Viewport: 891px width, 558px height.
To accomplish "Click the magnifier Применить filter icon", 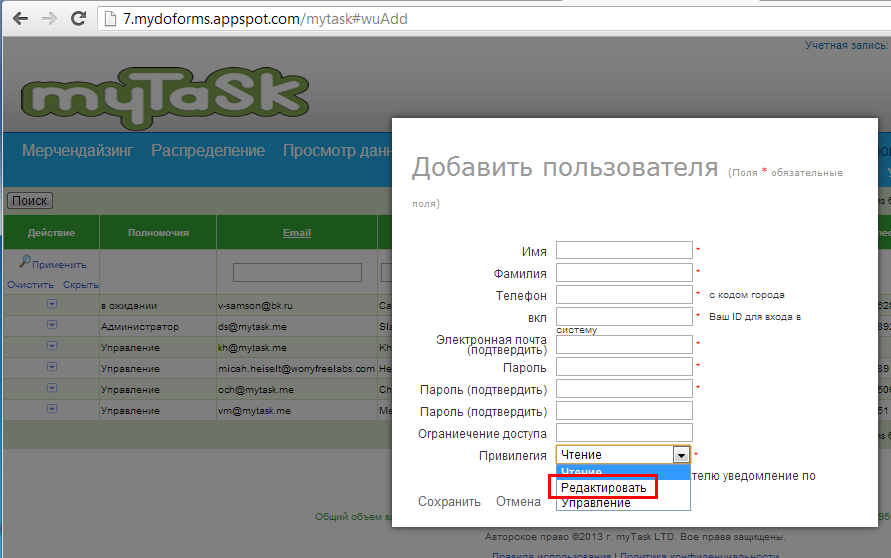I will 25,264.
